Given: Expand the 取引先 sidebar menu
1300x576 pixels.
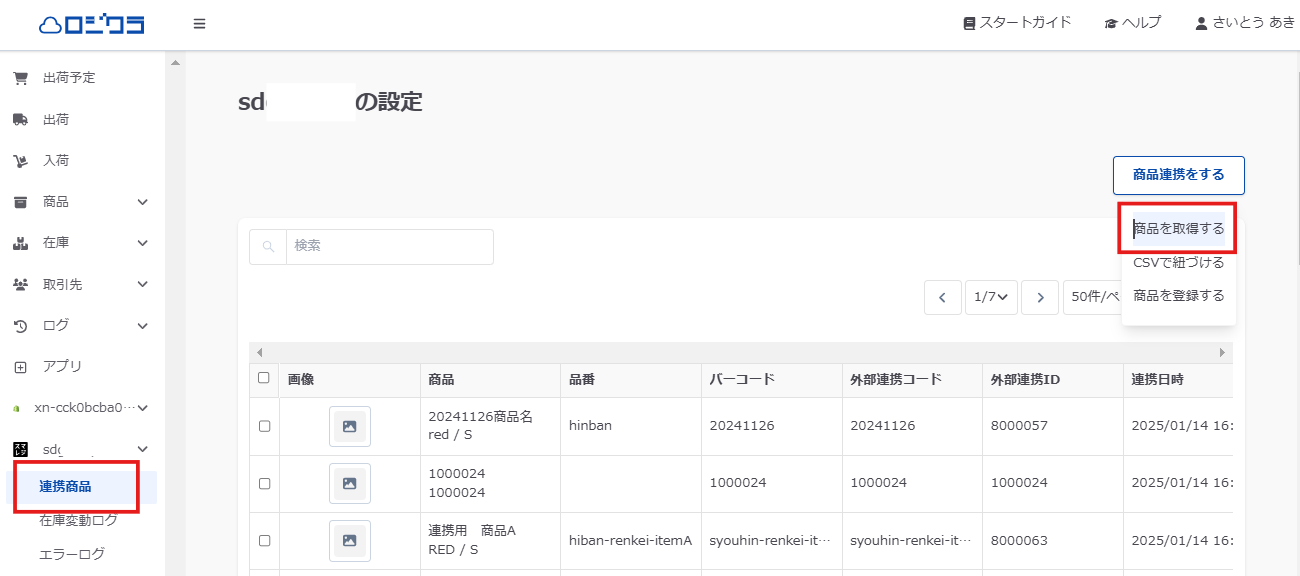Looking at the screenshot, I should [x=143, y=285].
